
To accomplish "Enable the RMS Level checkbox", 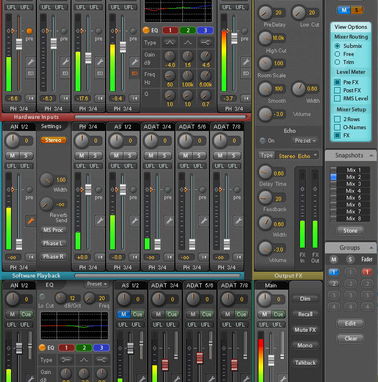I will pyautogui.click(x=337, y=98).
